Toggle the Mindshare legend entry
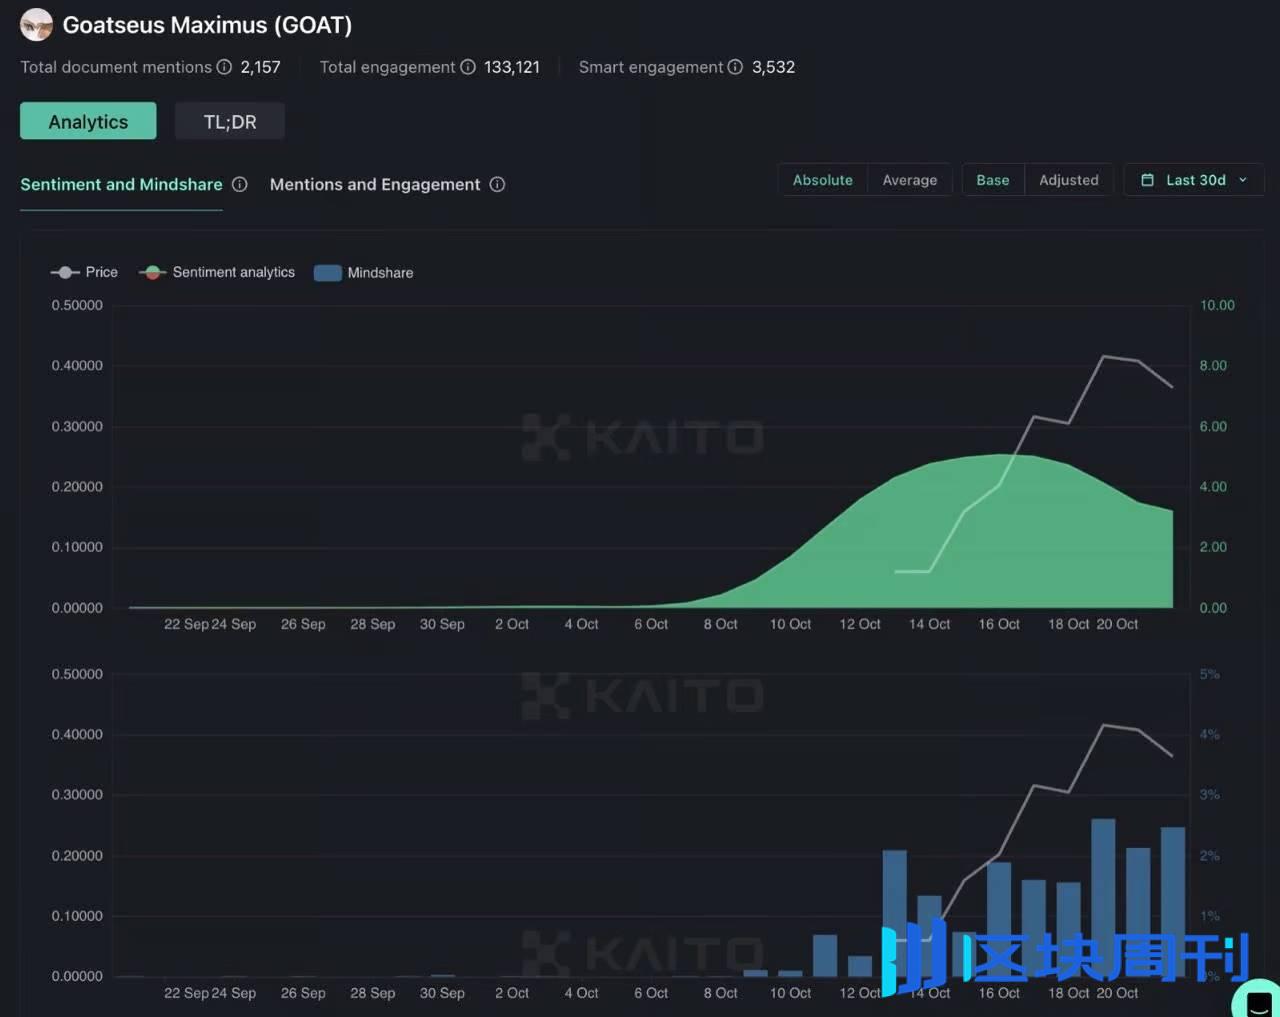The height and width of the screenshot is (1017, 1280). pyautogui.click(x=363, y=272)
